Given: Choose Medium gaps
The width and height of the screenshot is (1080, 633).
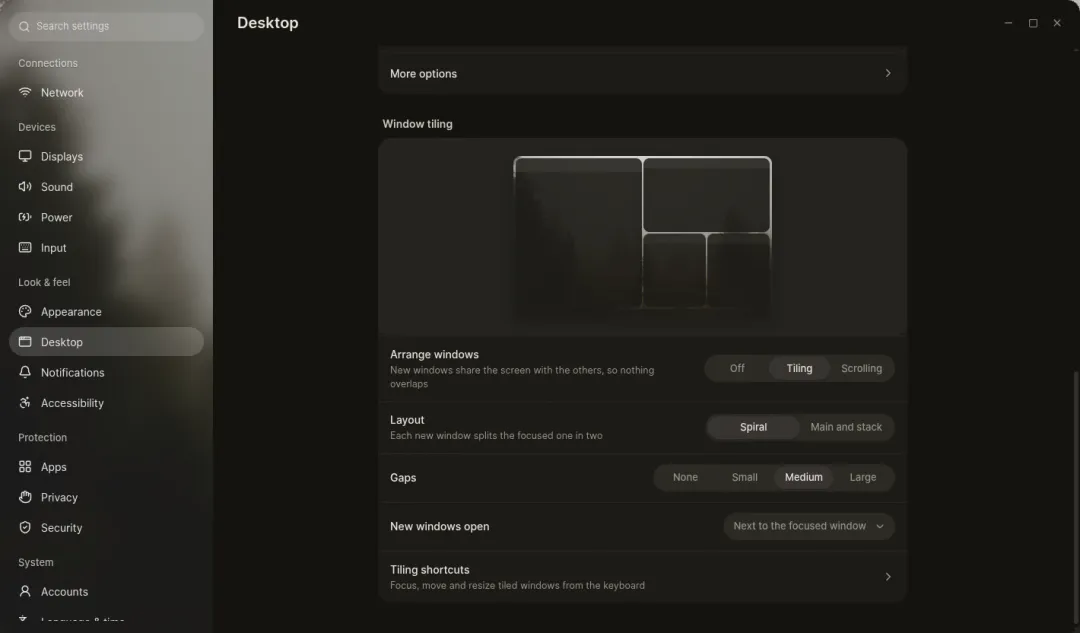Looking at the screenshot, I should 804,477.
